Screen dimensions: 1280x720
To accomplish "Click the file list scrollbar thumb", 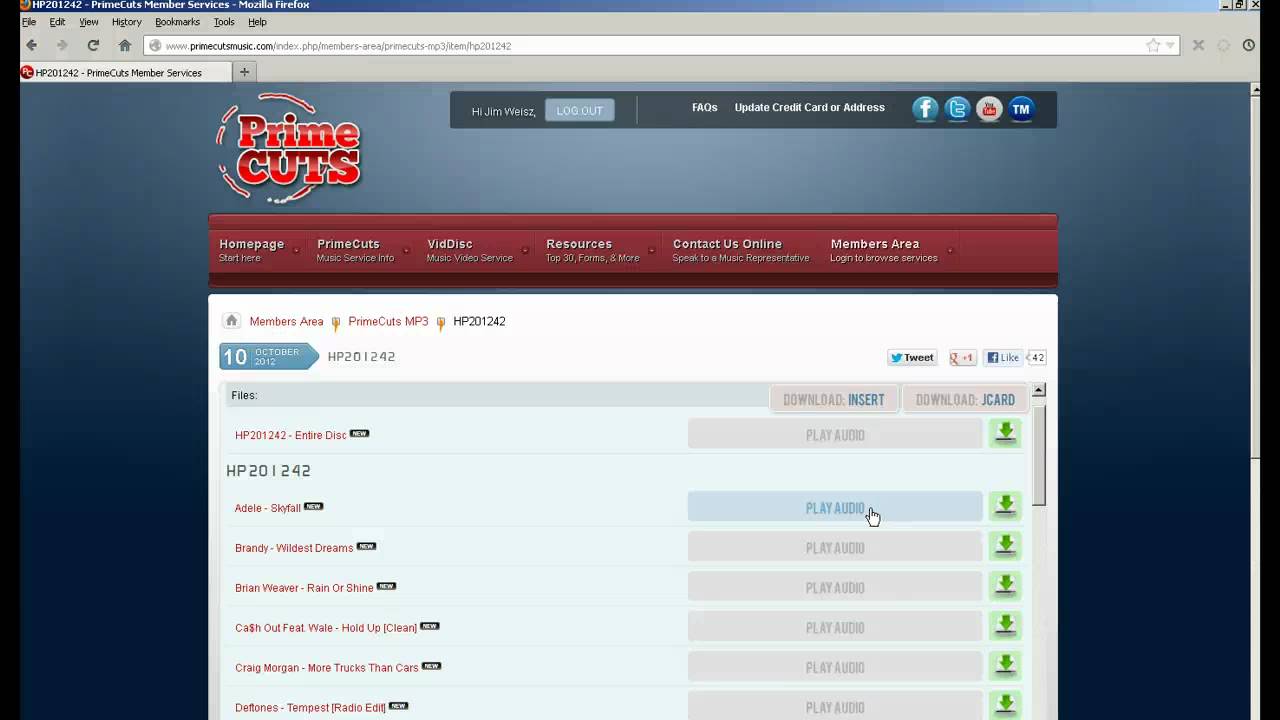I will pos(1039,455).
